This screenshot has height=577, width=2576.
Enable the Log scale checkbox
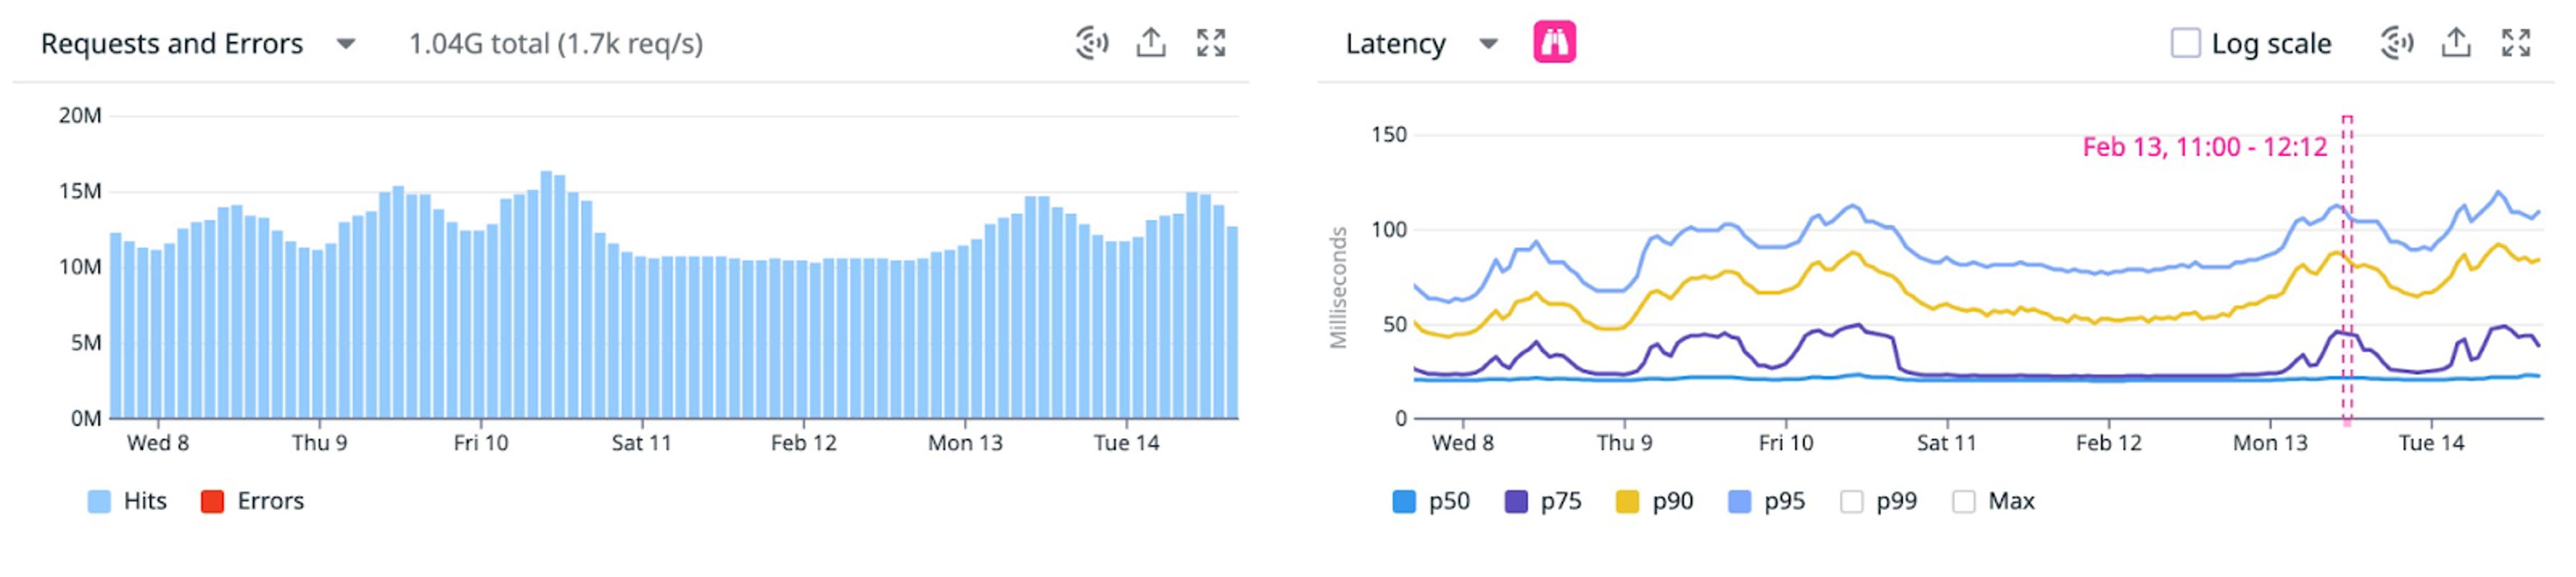point(2185,43)
